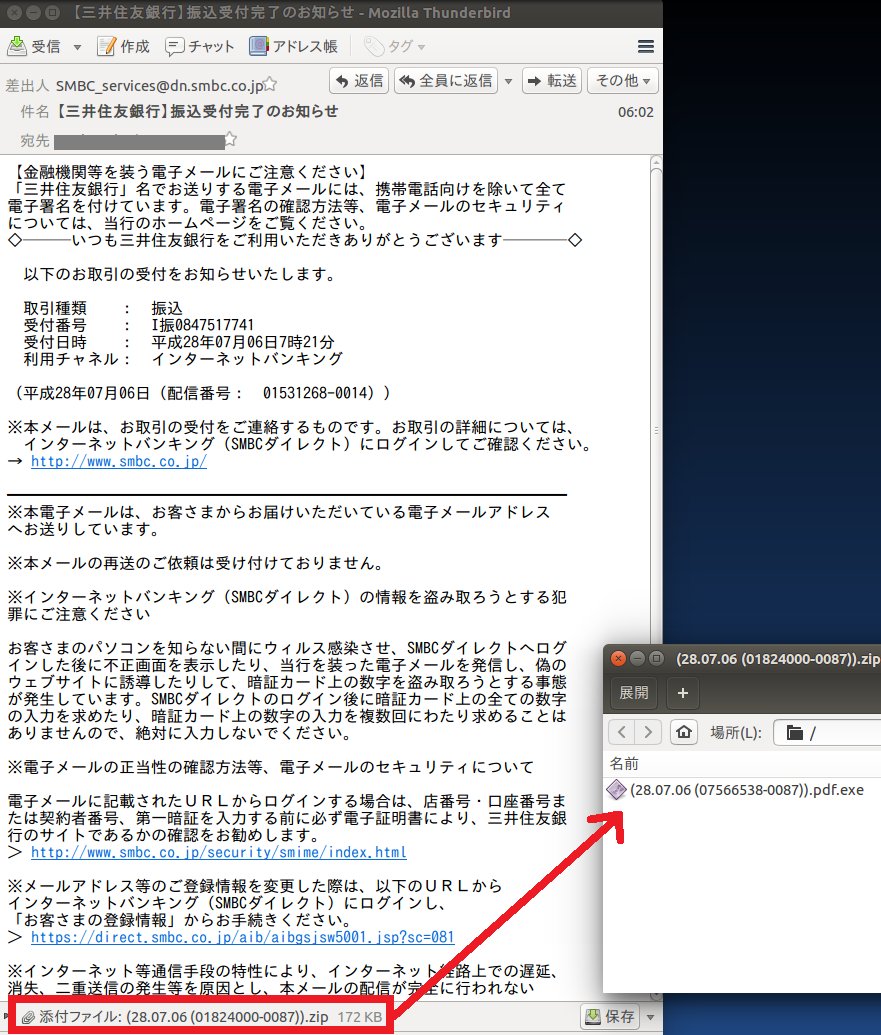Image resolution: width=881 pixels, height=1035 pixels.
Task: Open the http://www.smbc.co.jp/ link
Action: pos(119,461)
